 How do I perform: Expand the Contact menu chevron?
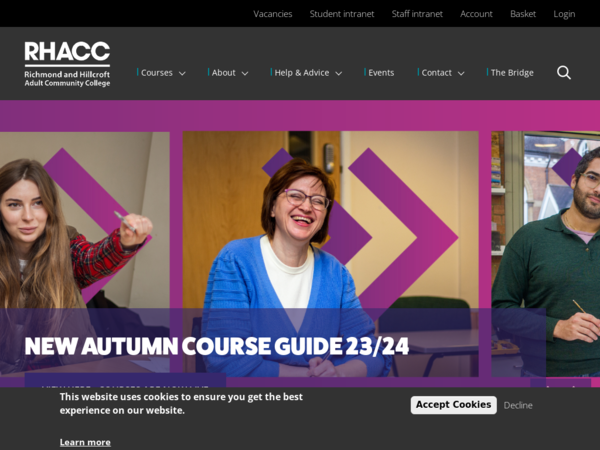click(x=461, y=73)
